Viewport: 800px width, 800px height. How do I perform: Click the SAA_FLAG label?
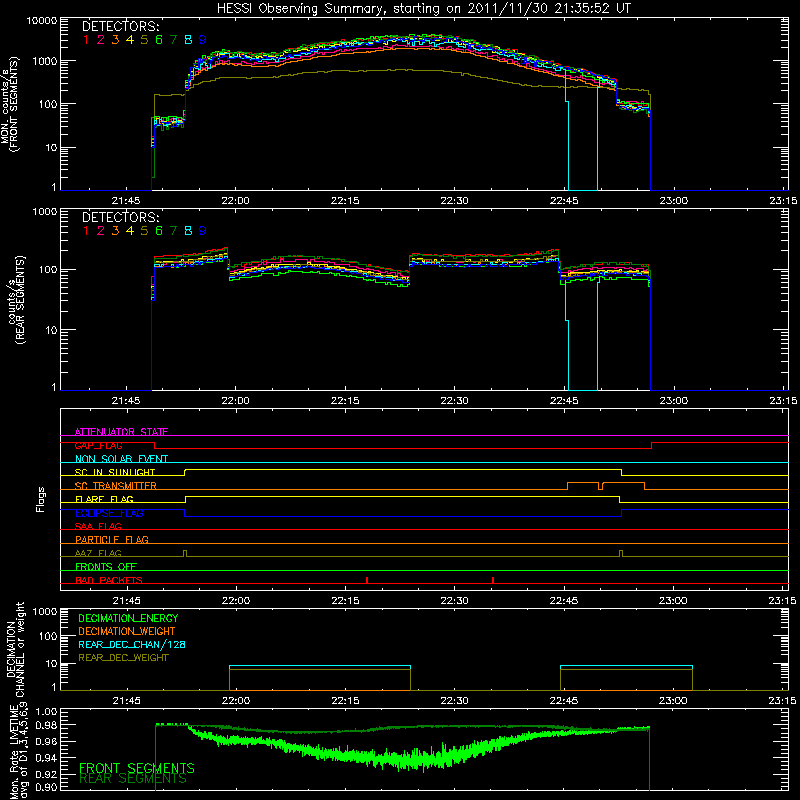tap(98, 526)
